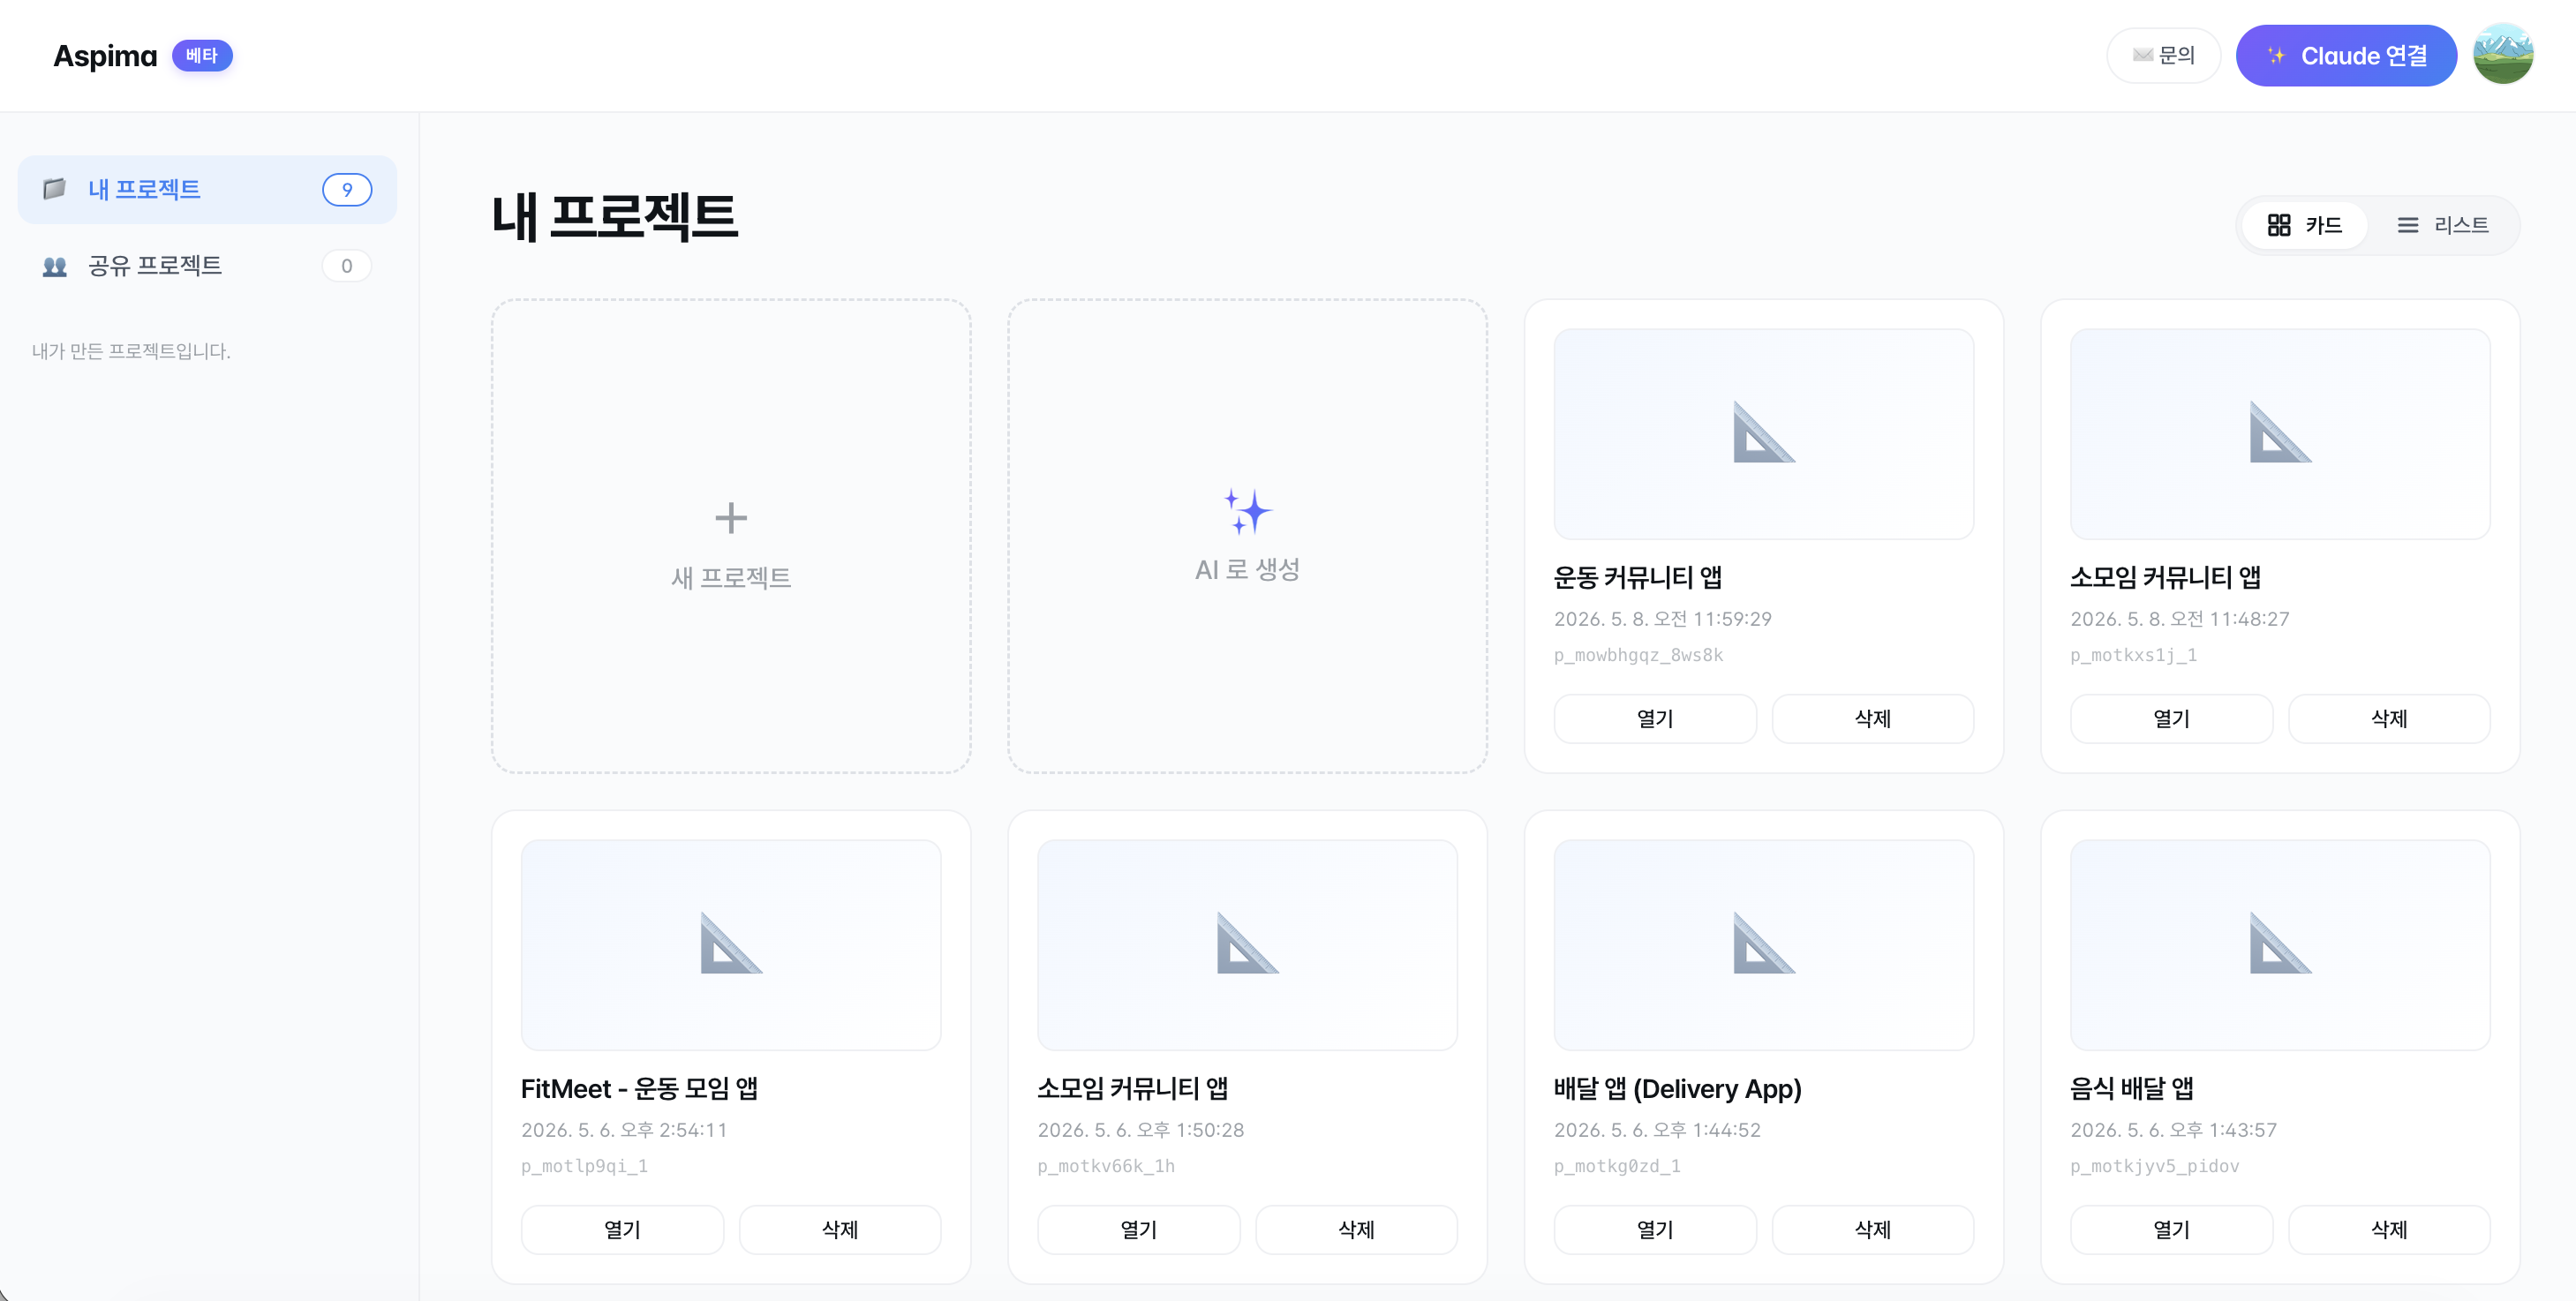Click the 베타 badge next to Aspima

coord(202,56)
